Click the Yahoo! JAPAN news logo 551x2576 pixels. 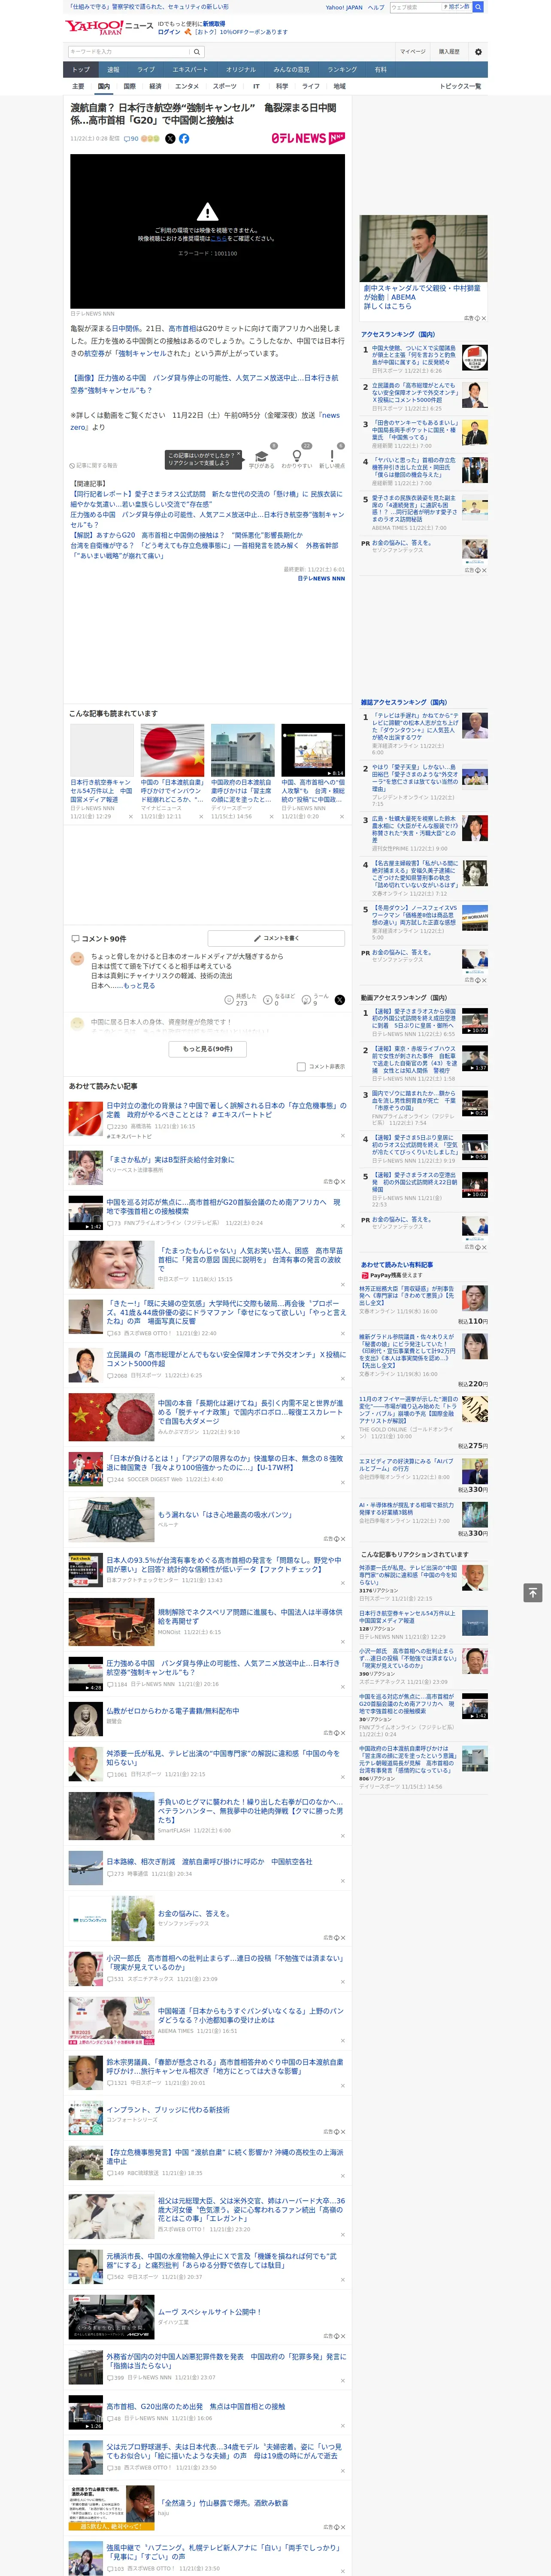(109, 27)
